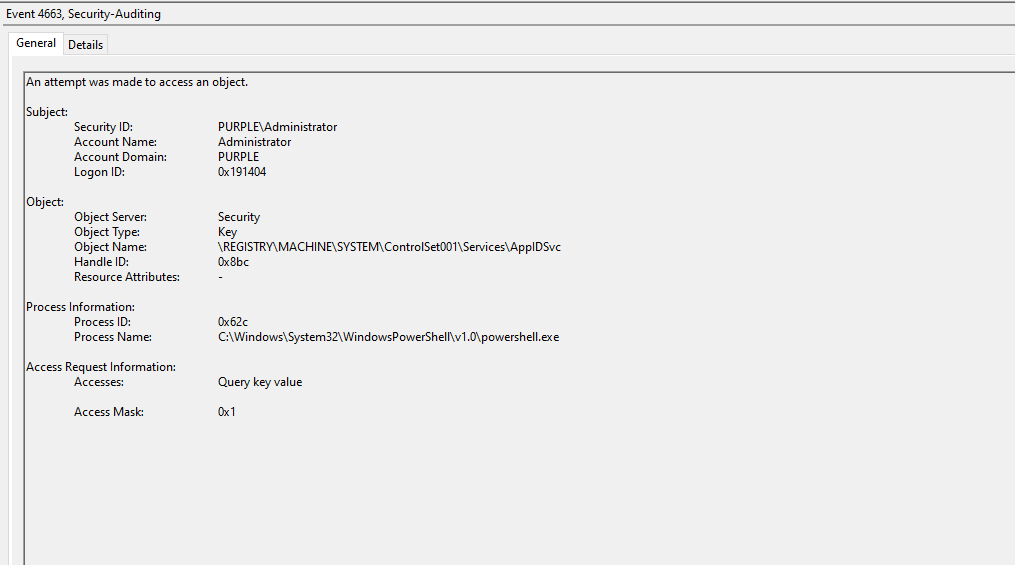Click the Process ID value 0x62c
1015x565 pixels.
(x=232, y=322)
